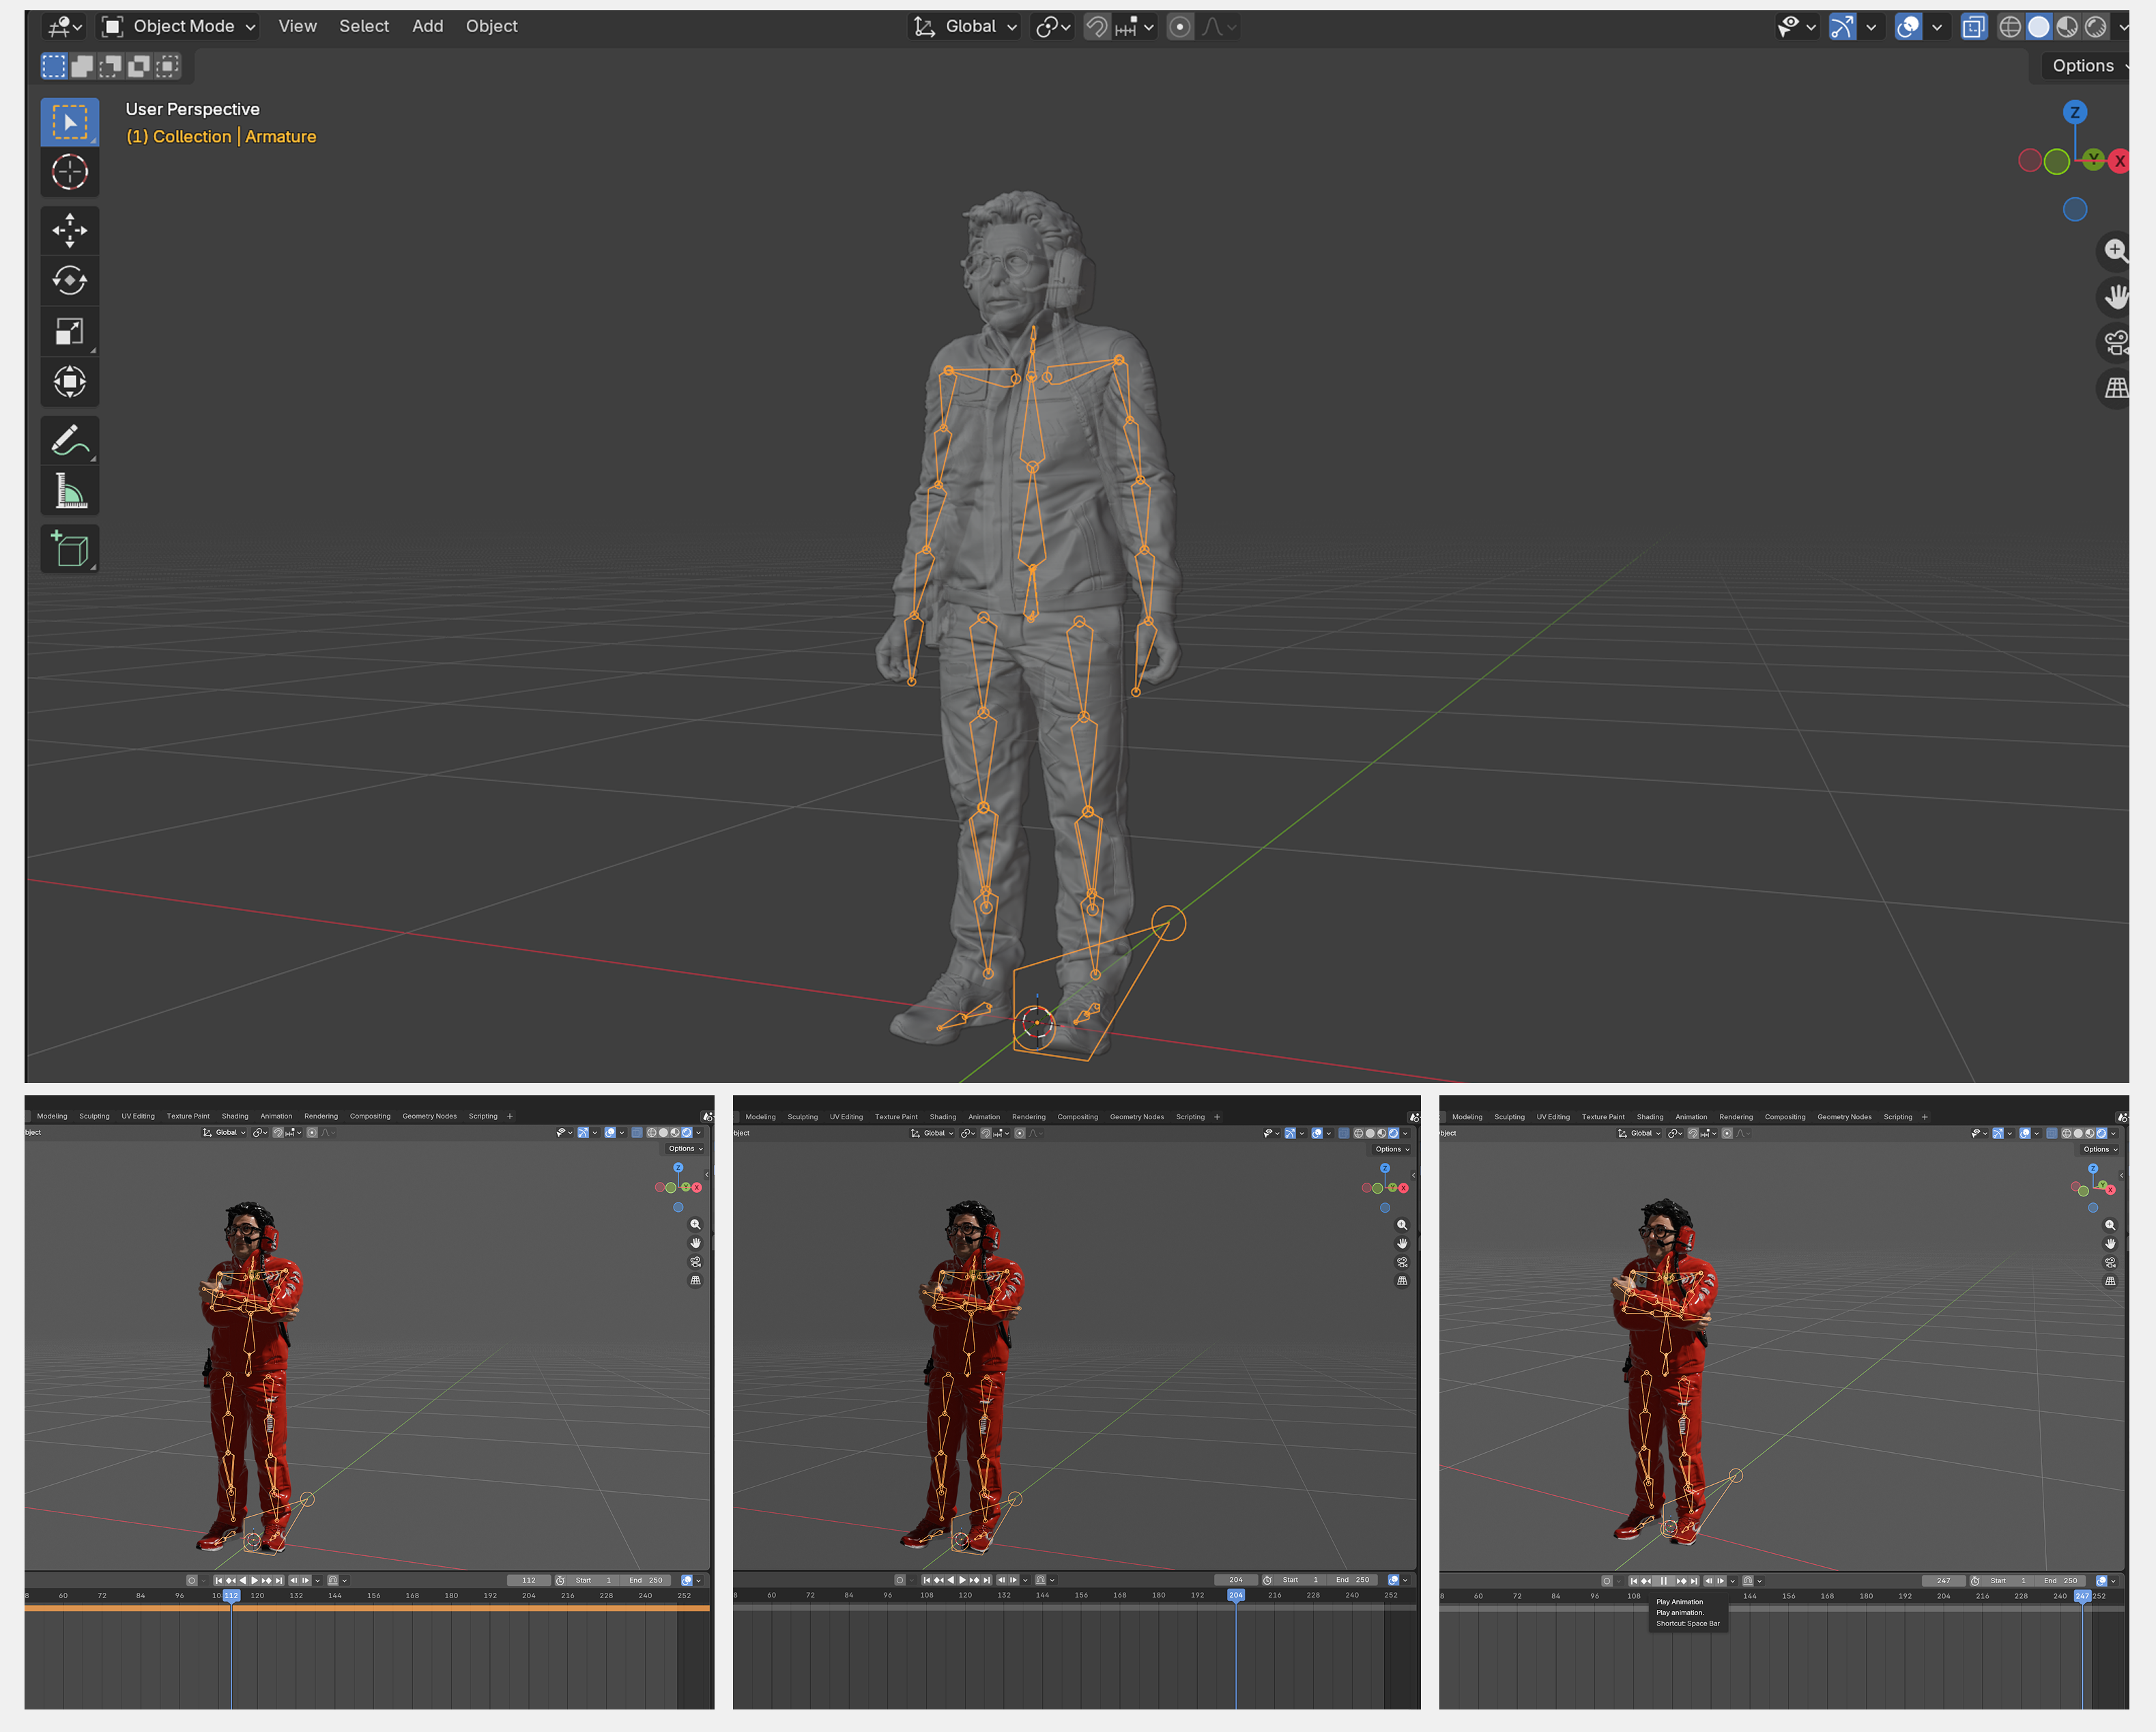Click the blue Z axis gizmo ball
This screenshot has width=2156, height=1732.
(2075, 112)
